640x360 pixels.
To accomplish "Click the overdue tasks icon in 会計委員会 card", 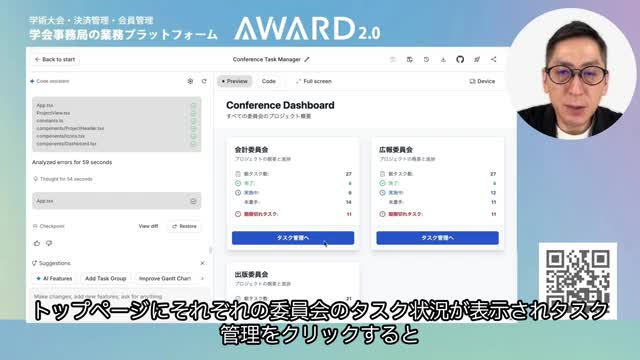I will coord(238,214).
